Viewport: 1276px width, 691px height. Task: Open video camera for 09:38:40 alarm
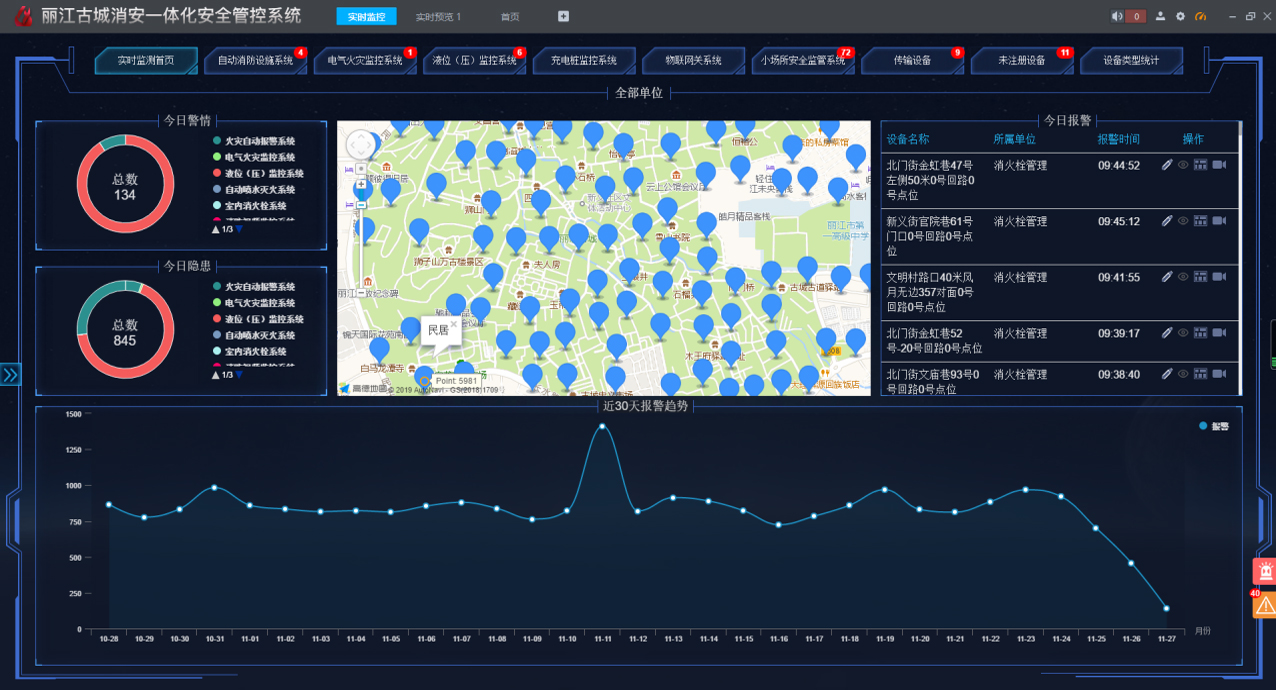pos(1219,374)
